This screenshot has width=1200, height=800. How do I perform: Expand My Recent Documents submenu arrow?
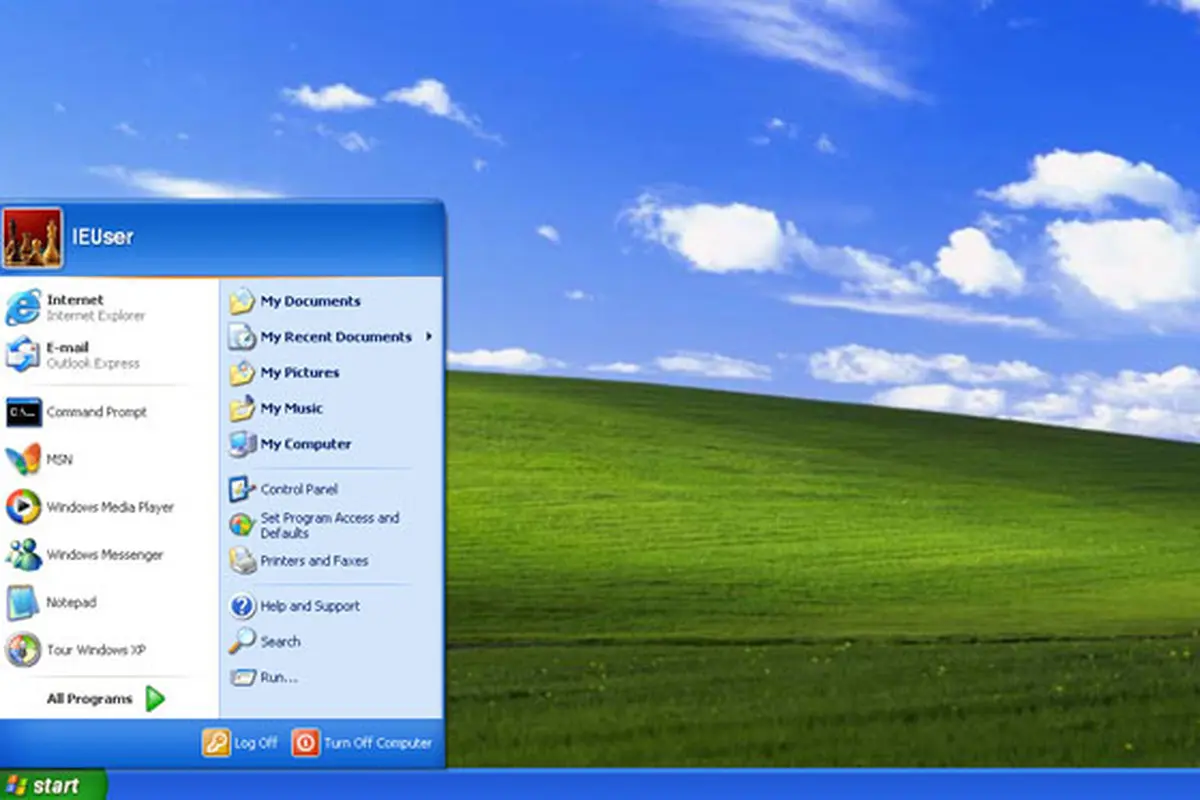(429, 337)
